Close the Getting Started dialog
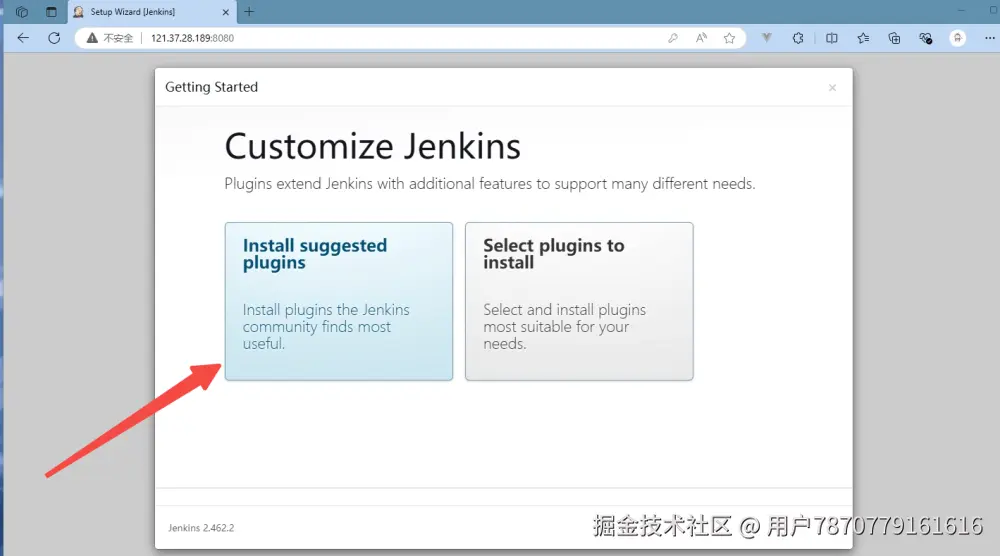 [832, 88]
